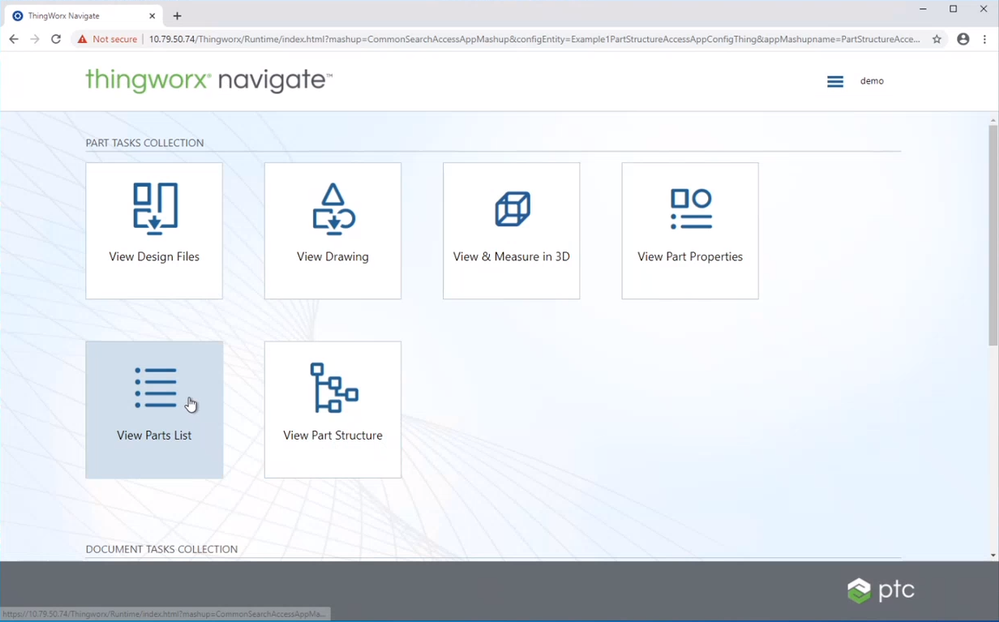Click the thingworx navigate logo
The image size is (999, 622).
209,81
